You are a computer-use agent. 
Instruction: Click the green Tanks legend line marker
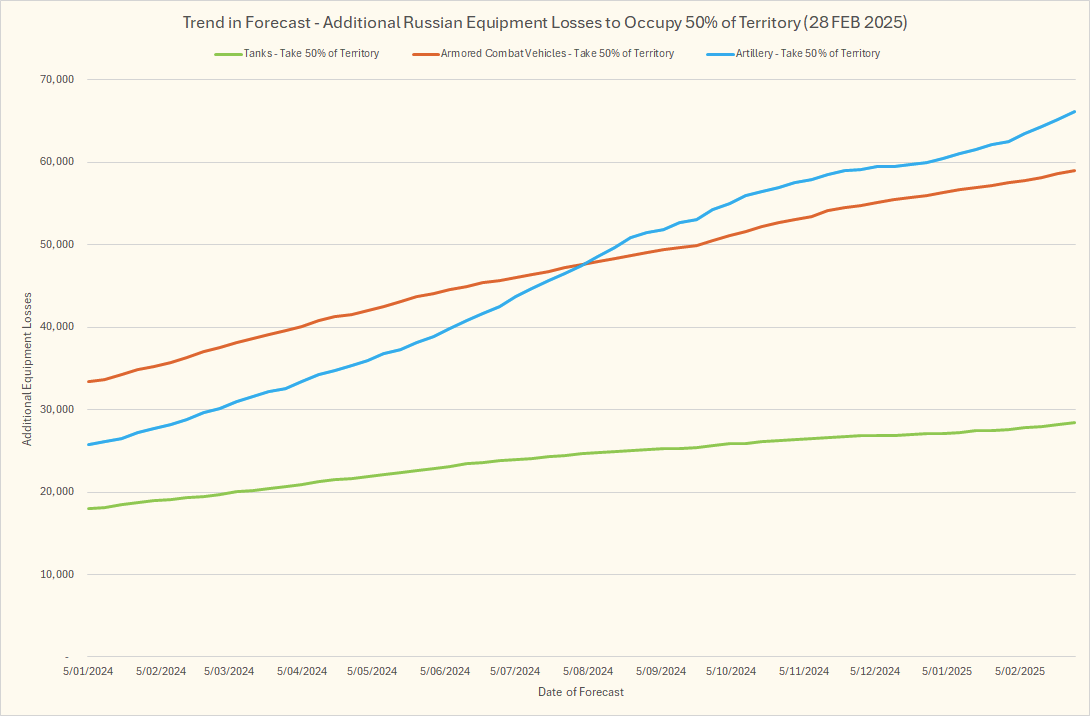pyautogui.click(x=228, y=54)
